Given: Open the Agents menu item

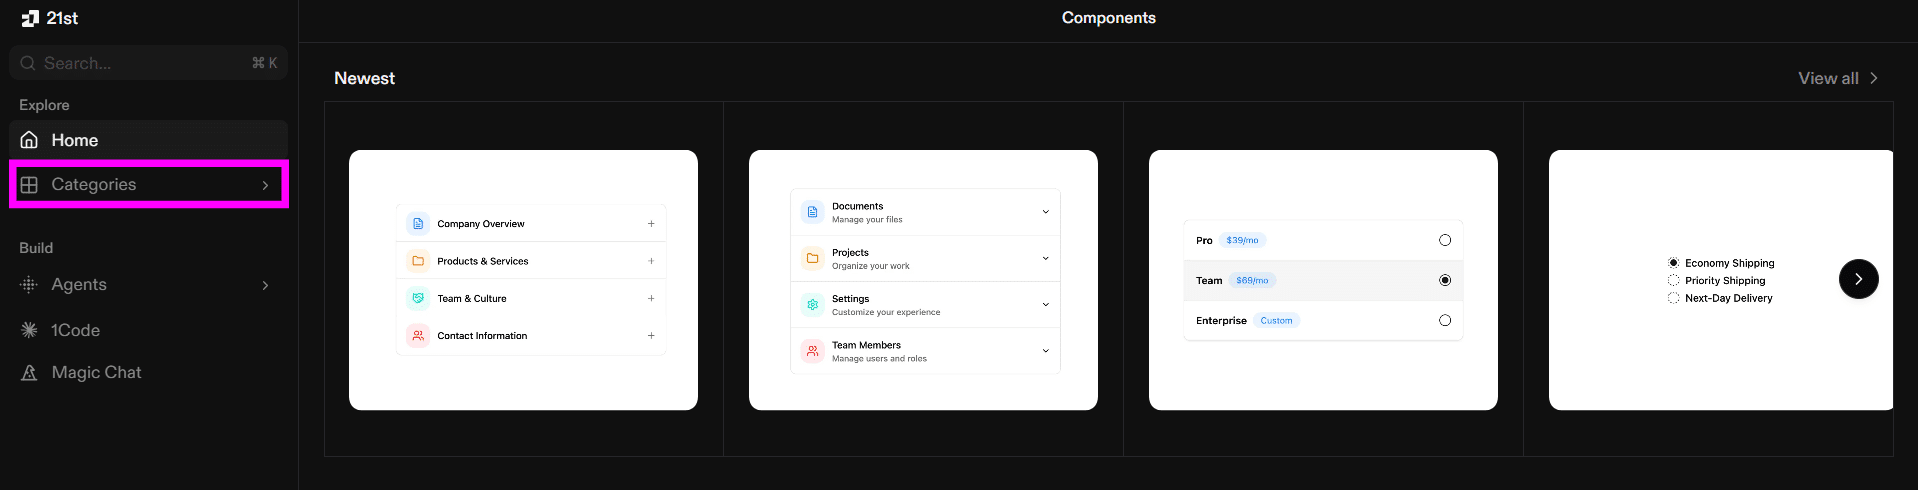Looking at the screenshot, I should [x=148, y=284].
